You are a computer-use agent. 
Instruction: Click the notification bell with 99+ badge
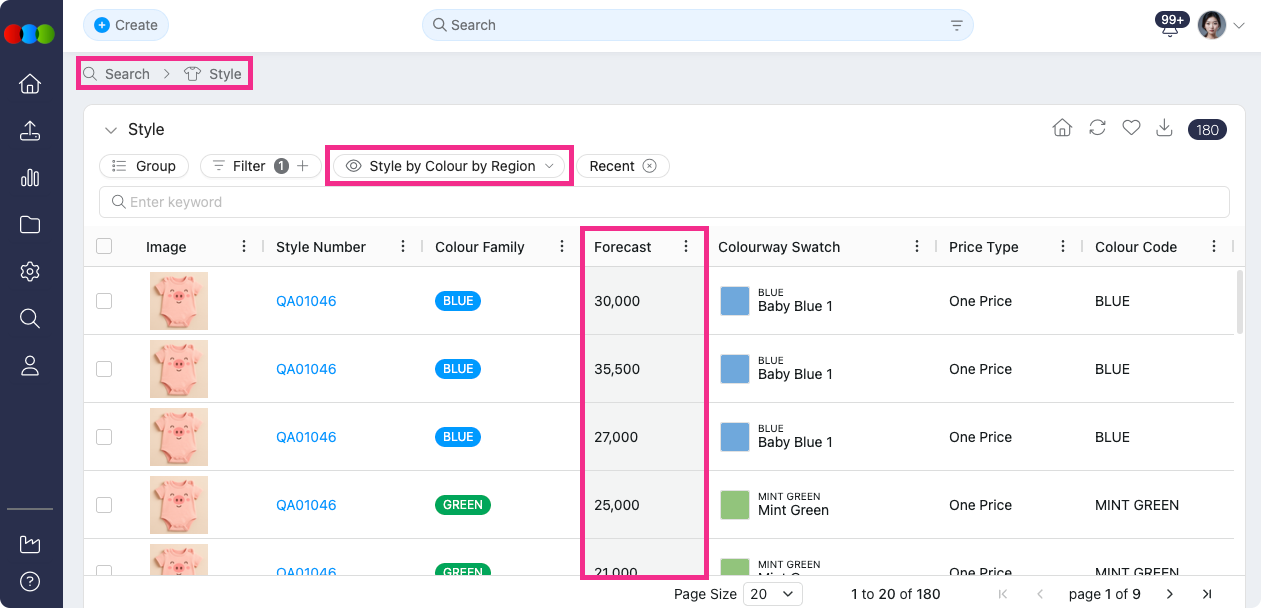[1170, 27]
